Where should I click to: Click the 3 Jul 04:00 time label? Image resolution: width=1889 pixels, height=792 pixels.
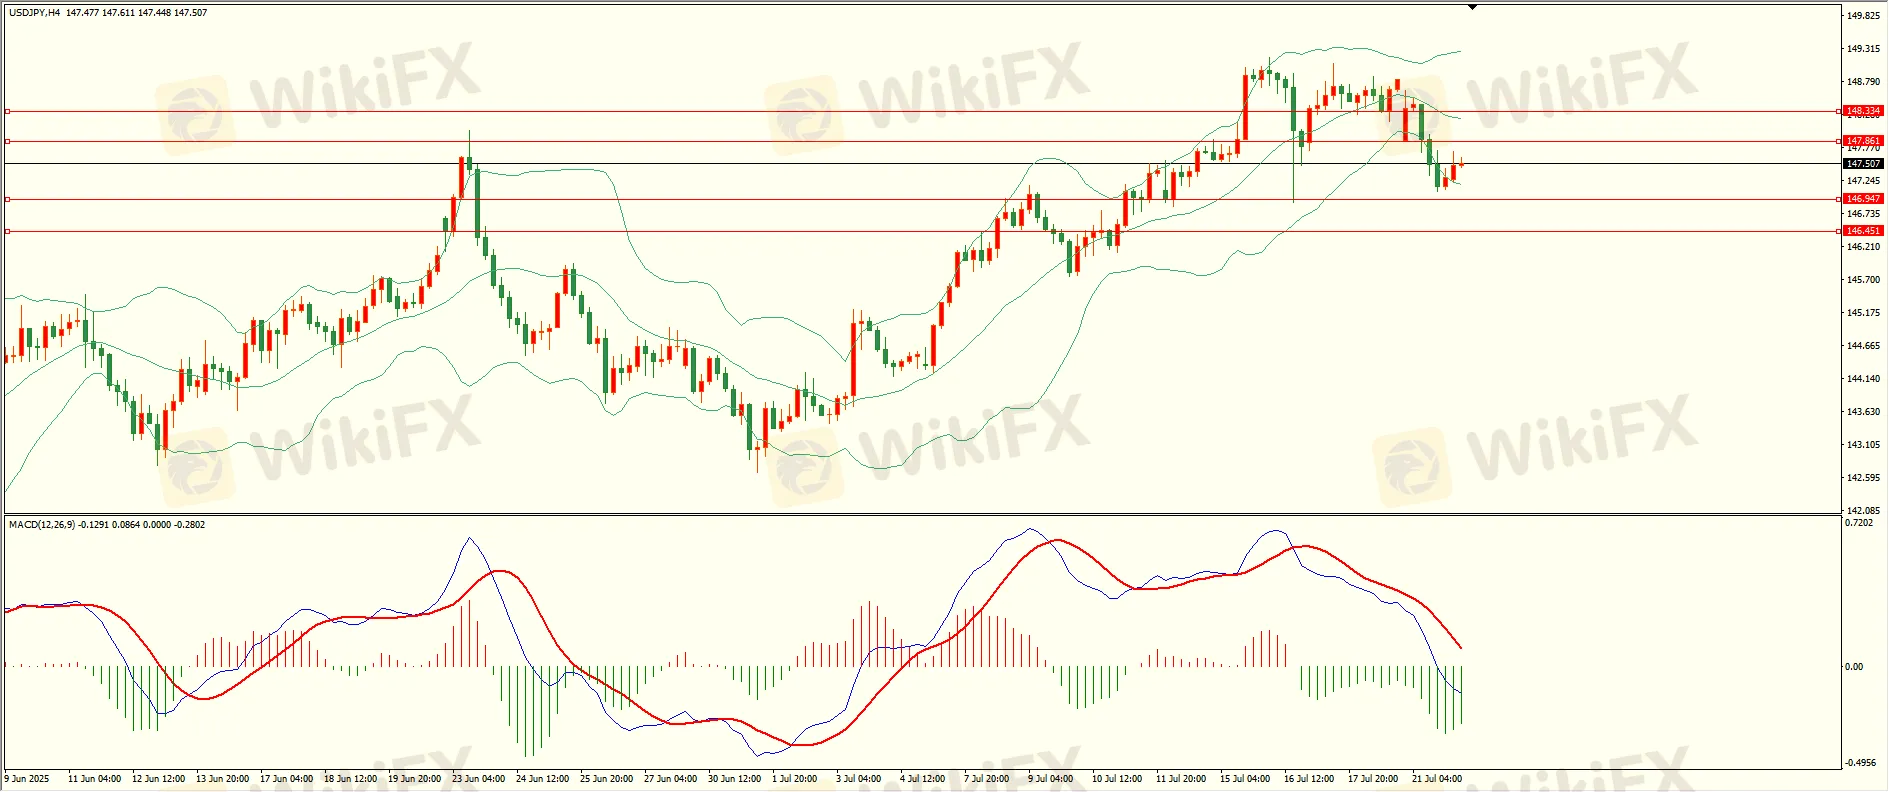tap(859, 779)
